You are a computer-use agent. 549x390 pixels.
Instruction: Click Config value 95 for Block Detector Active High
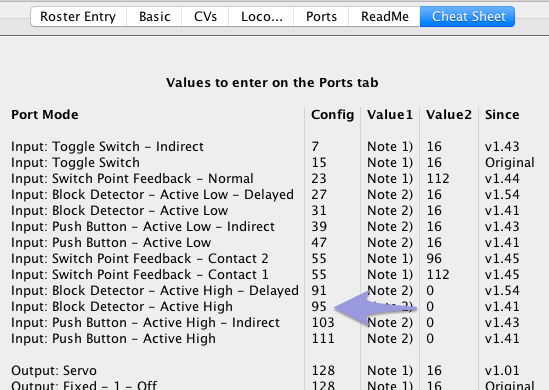(319, 307)
